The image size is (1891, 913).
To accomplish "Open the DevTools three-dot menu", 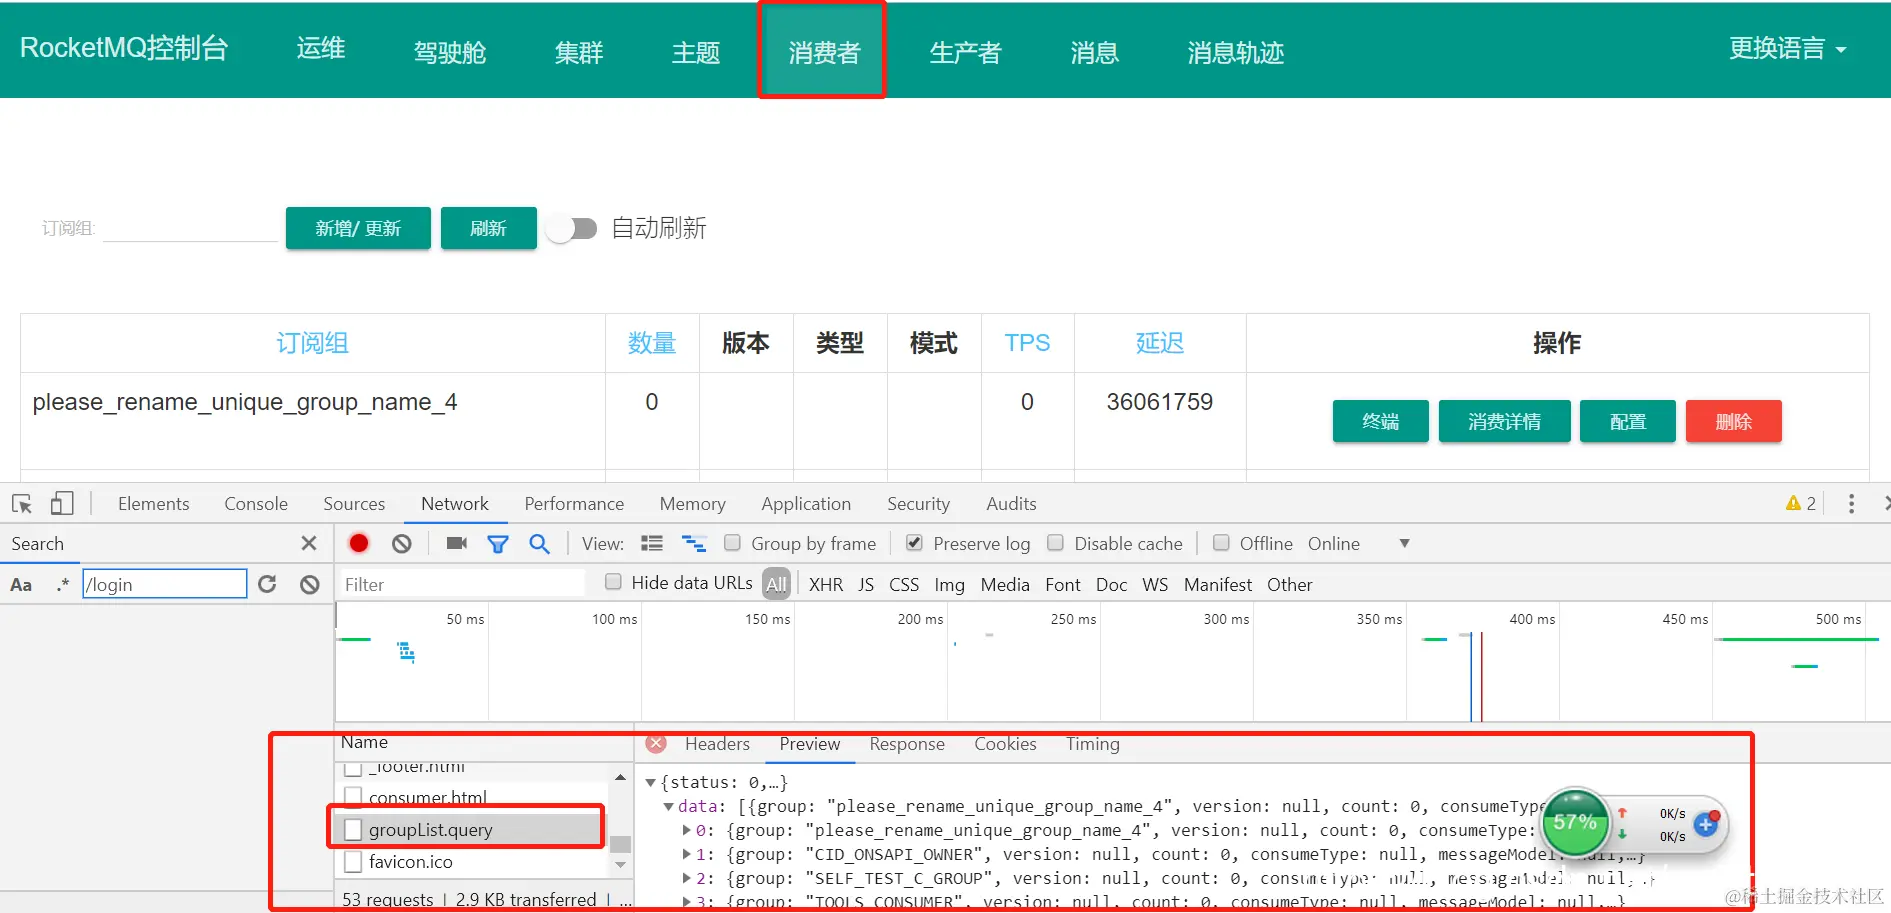I will (1851, 504).
